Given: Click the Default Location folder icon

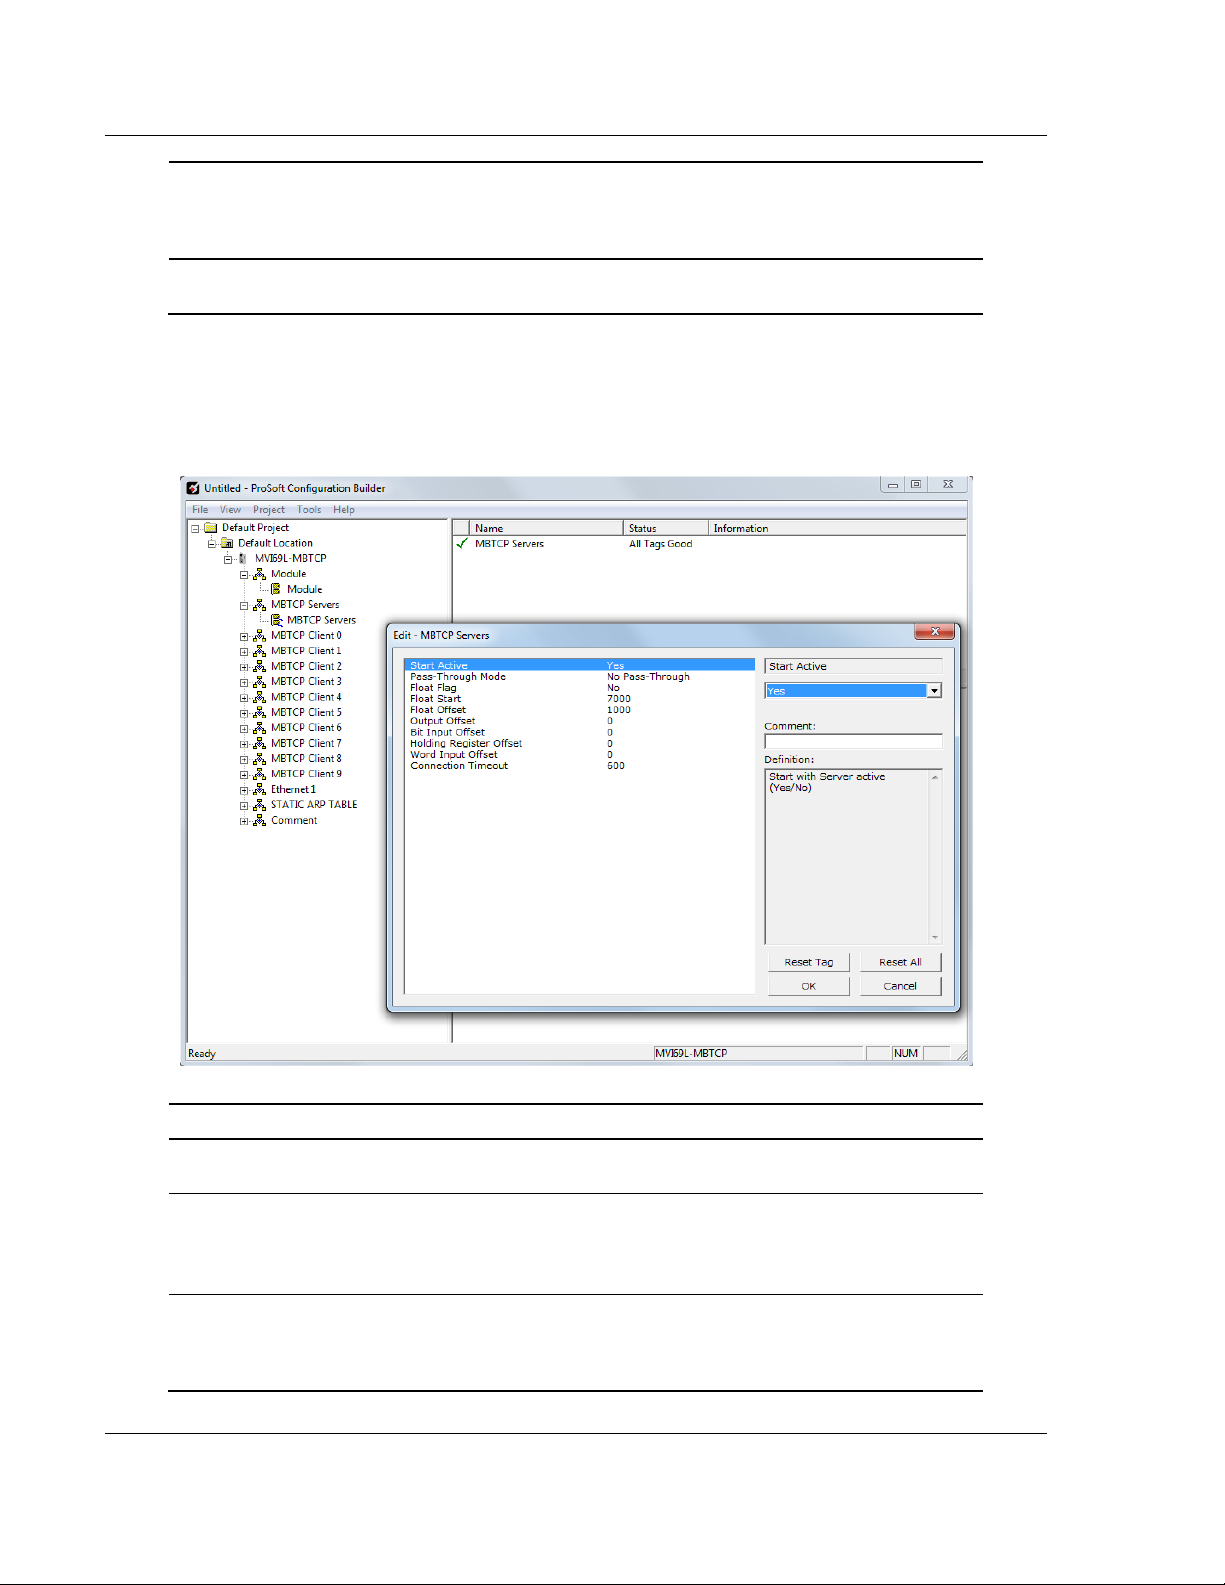Looking at the screenshot, I should click(227, 543).
